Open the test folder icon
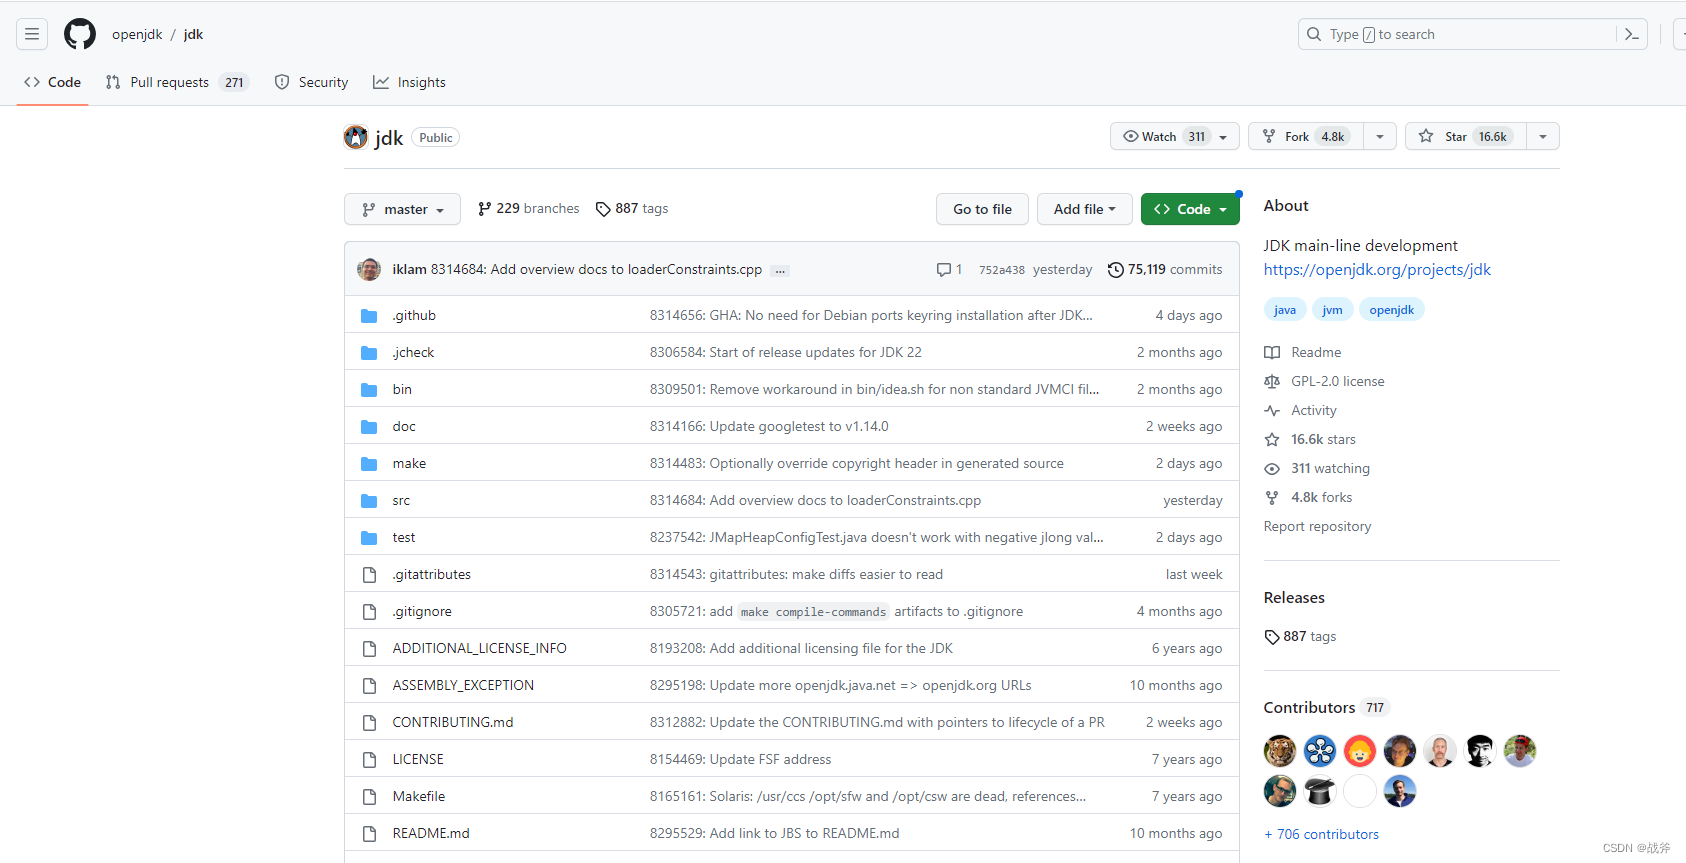 click(x=369, y=537)
